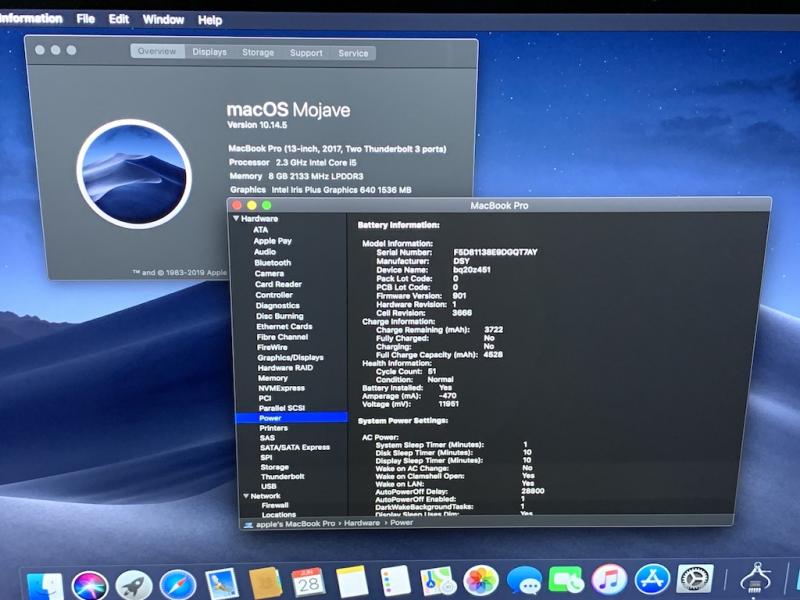Collapse the Hardware section triangle
Screen dimensions: 800x600
236,218
